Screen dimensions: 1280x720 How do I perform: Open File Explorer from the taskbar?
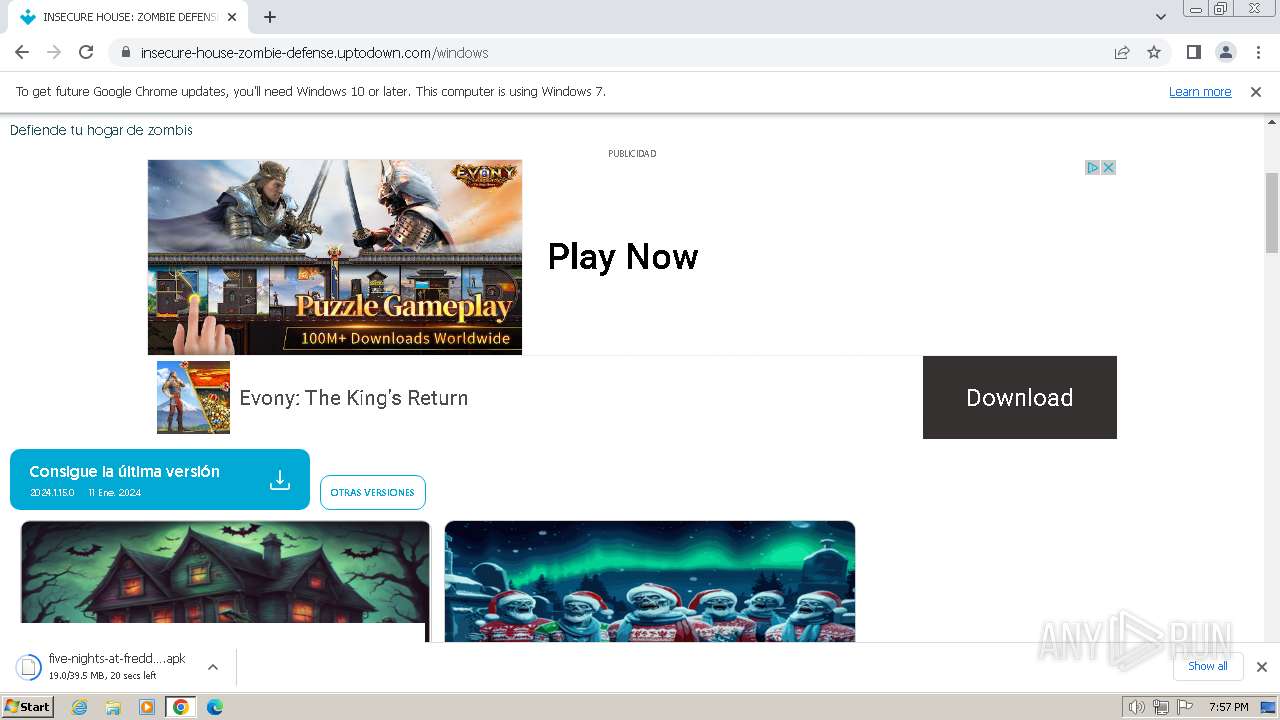point(113,707)
